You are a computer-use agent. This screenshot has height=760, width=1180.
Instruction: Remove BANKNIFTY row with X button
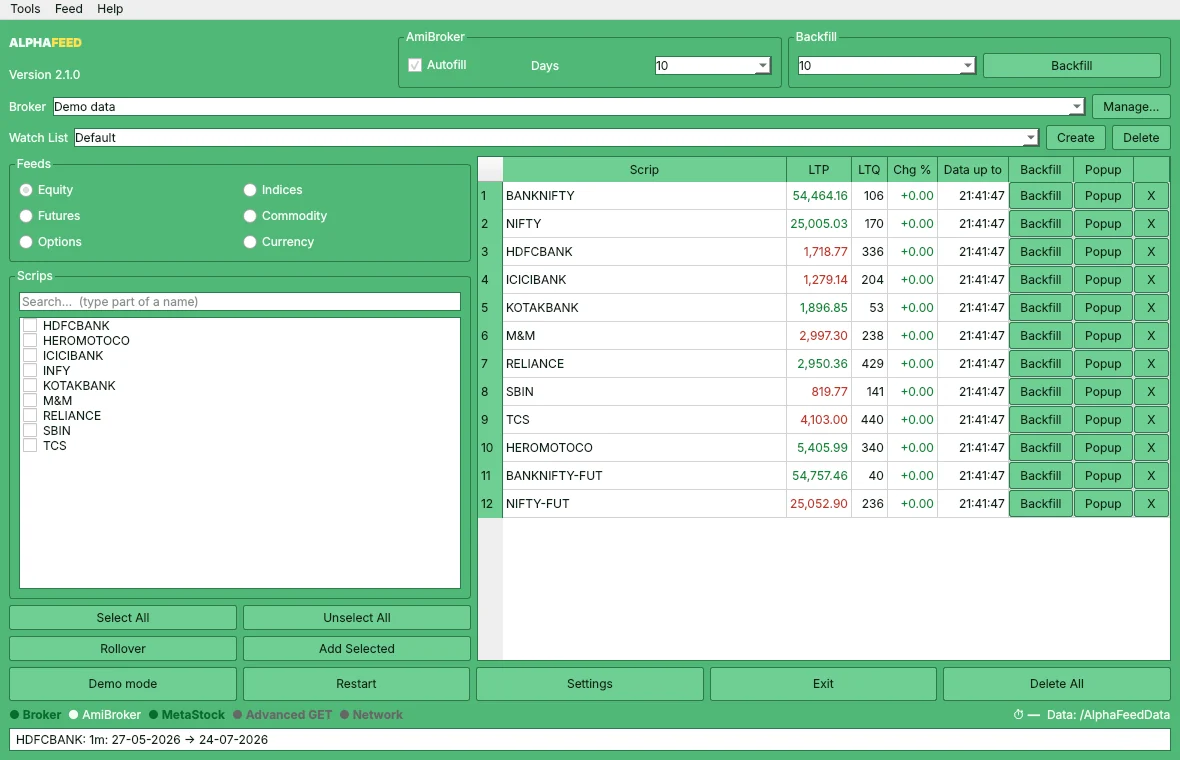(x=1151, y=196)
